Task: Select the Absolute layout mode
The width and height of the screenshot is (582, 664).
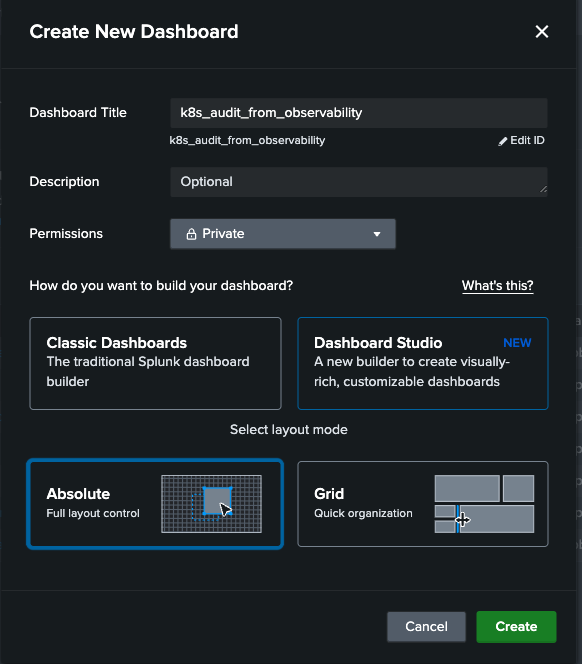Action: coord(155,504)
